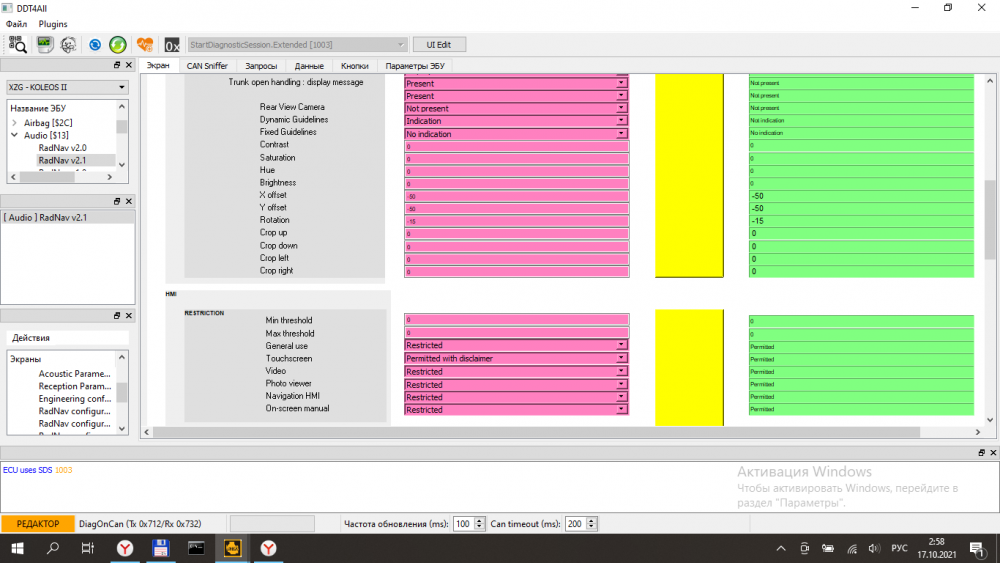
Task: Select the Acoustic Parame... screen item
Action: (74, 374)
